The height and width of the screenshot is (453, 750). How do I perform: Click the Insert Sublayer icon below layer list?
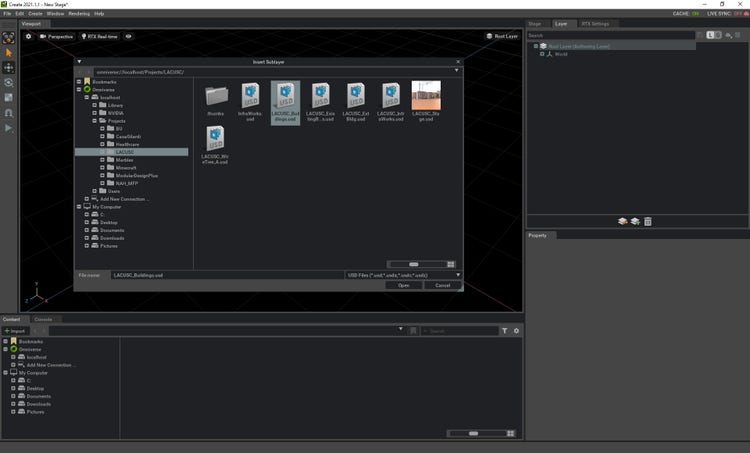622,221
